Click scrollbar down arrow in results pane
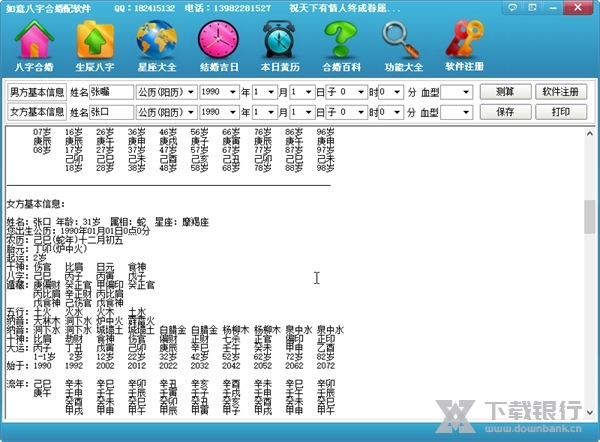The height and width of the screenshot is (442, 600). 590,413
